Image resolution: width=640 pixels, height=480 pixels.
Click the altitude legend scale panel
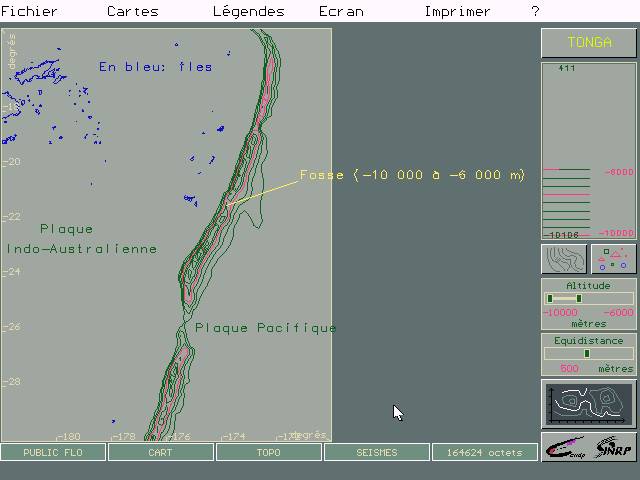tap(589, 151)
